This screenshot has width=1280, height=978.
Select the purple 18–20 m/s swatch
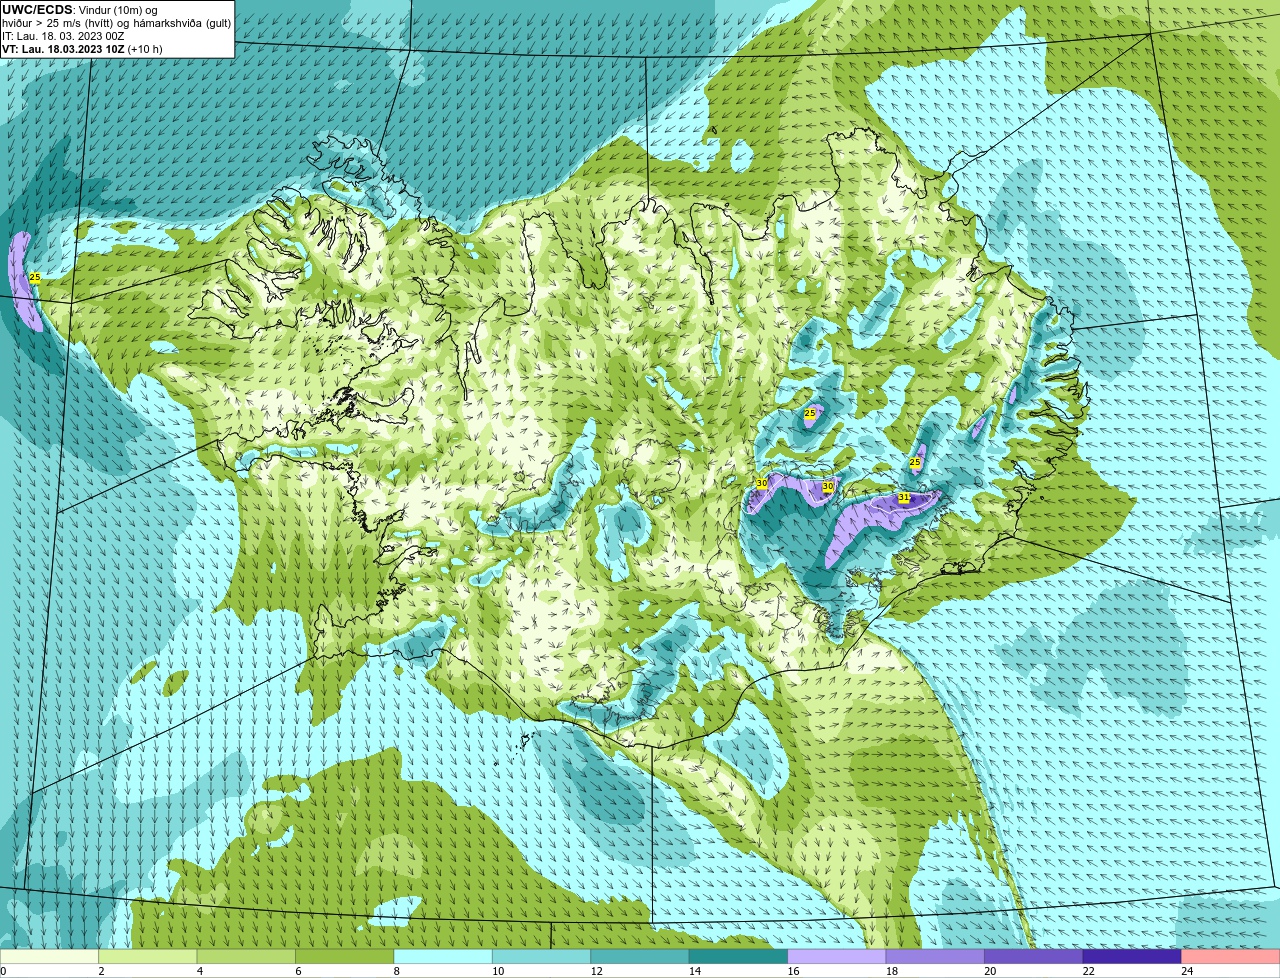(936, 956)
